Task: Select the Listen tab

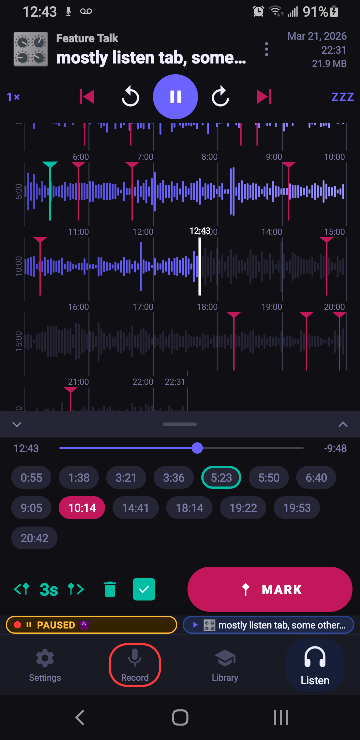Action: tap(315, 666)
